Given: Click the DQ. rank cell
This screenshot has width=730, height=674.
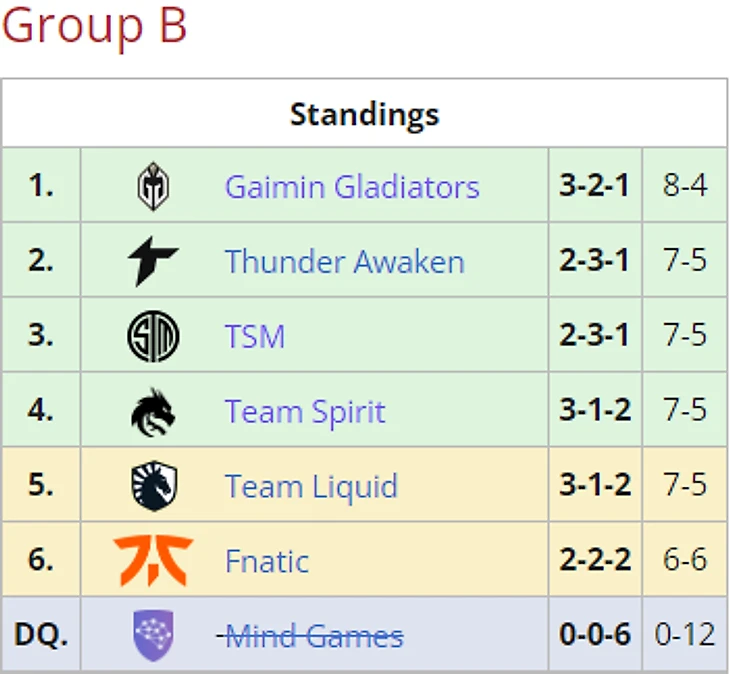Looking at the screenshot, I should coord(41,635).
